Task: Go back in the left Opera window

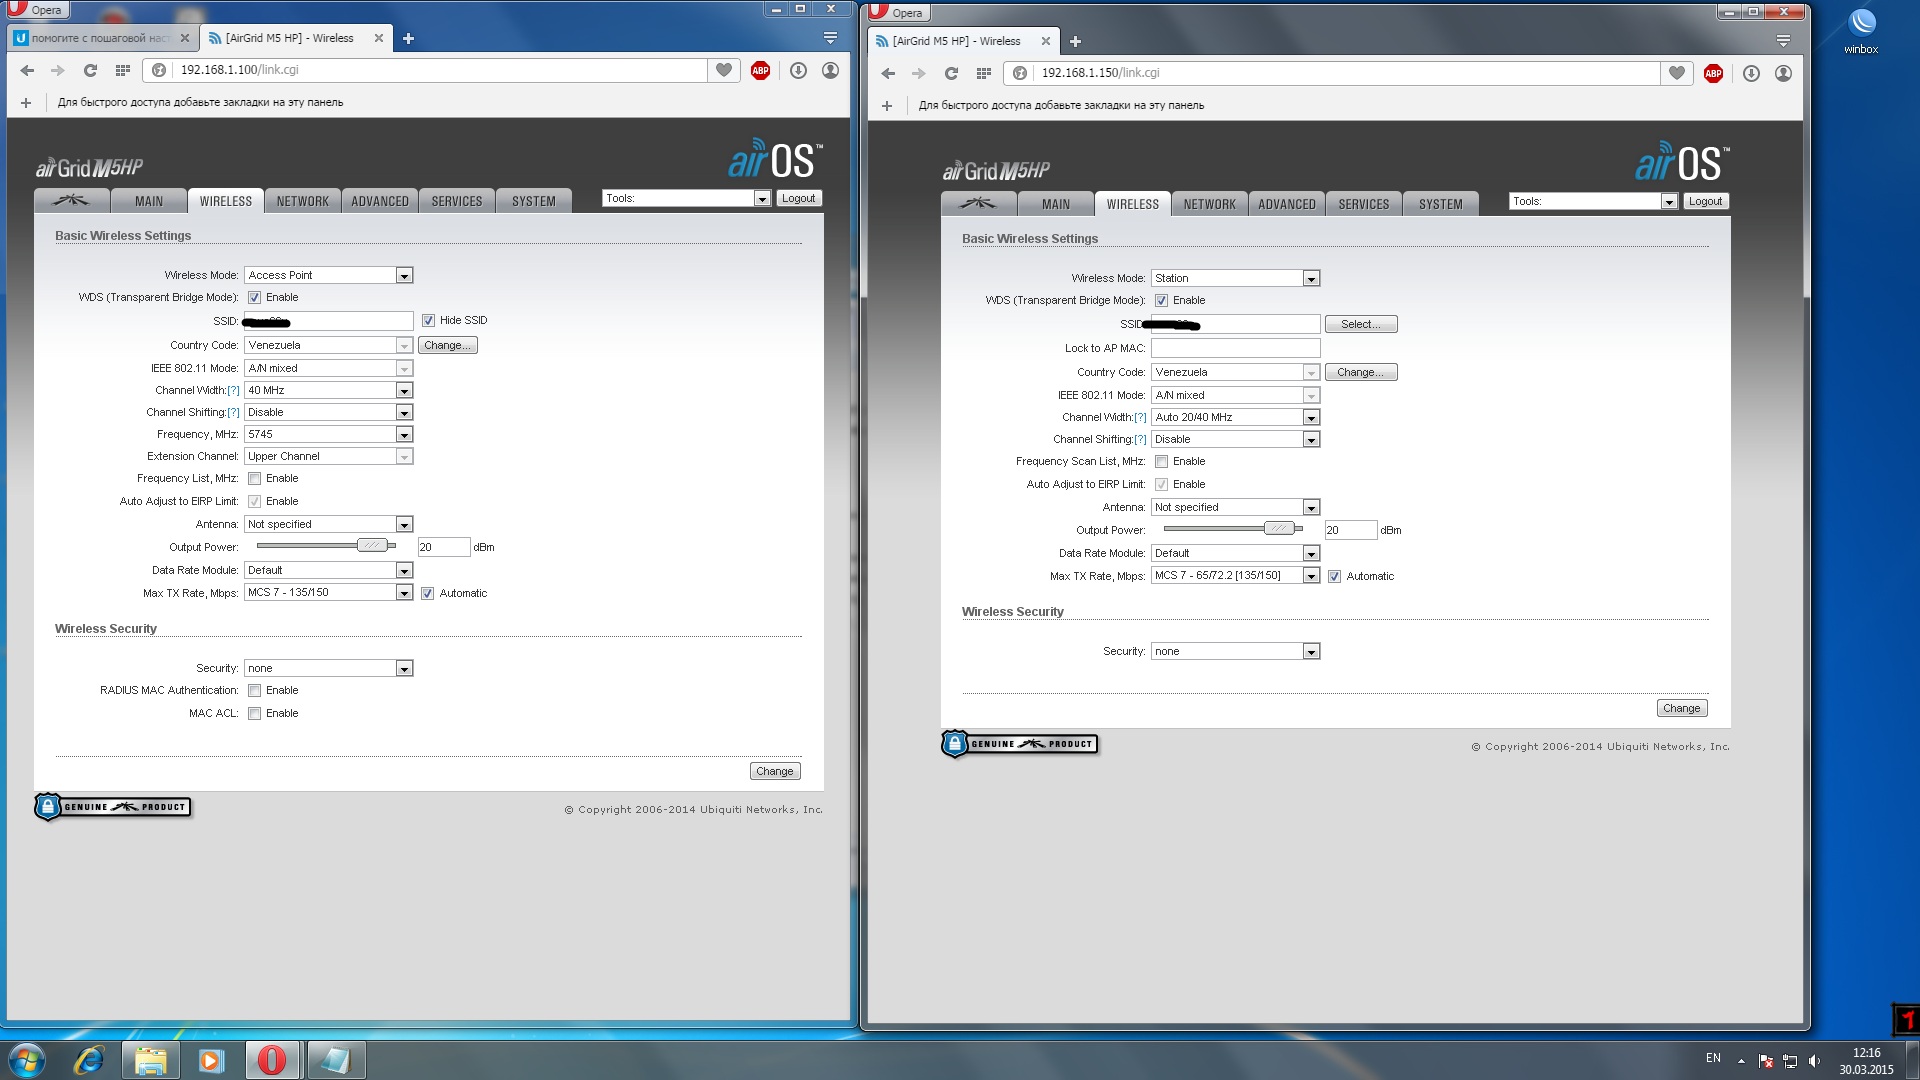Action: pos(27,70)
